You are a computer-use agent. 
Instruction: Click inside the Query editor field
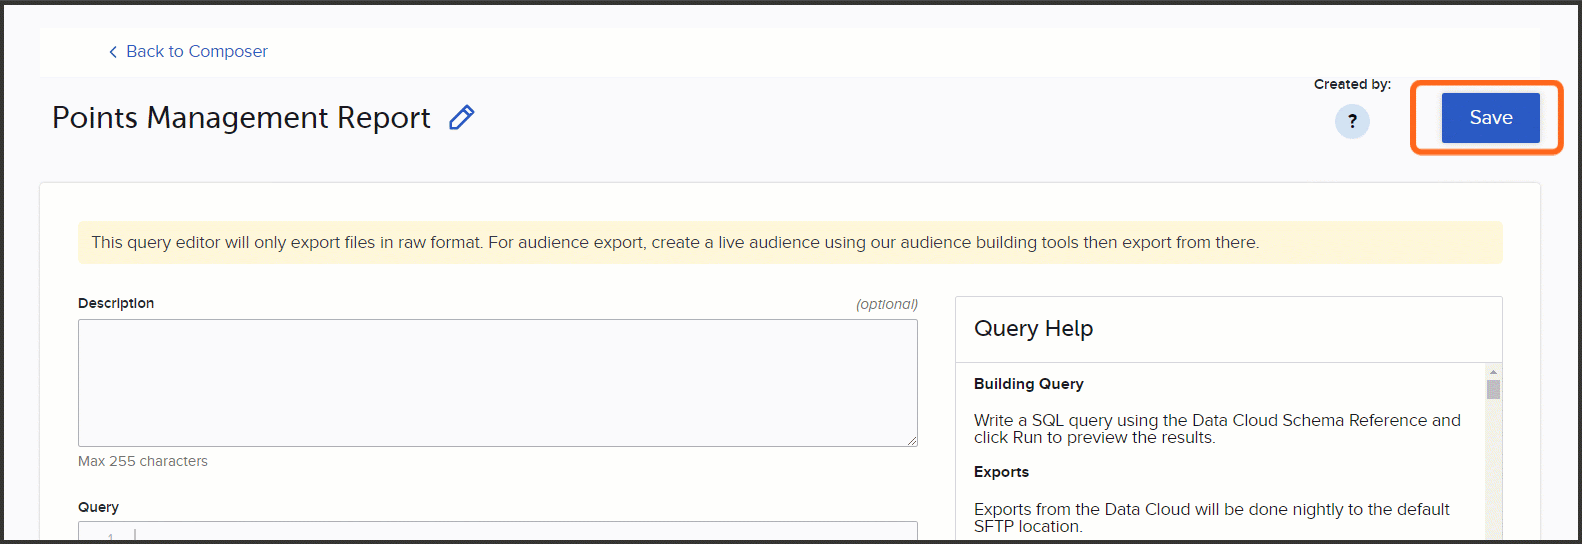point(498,530)
